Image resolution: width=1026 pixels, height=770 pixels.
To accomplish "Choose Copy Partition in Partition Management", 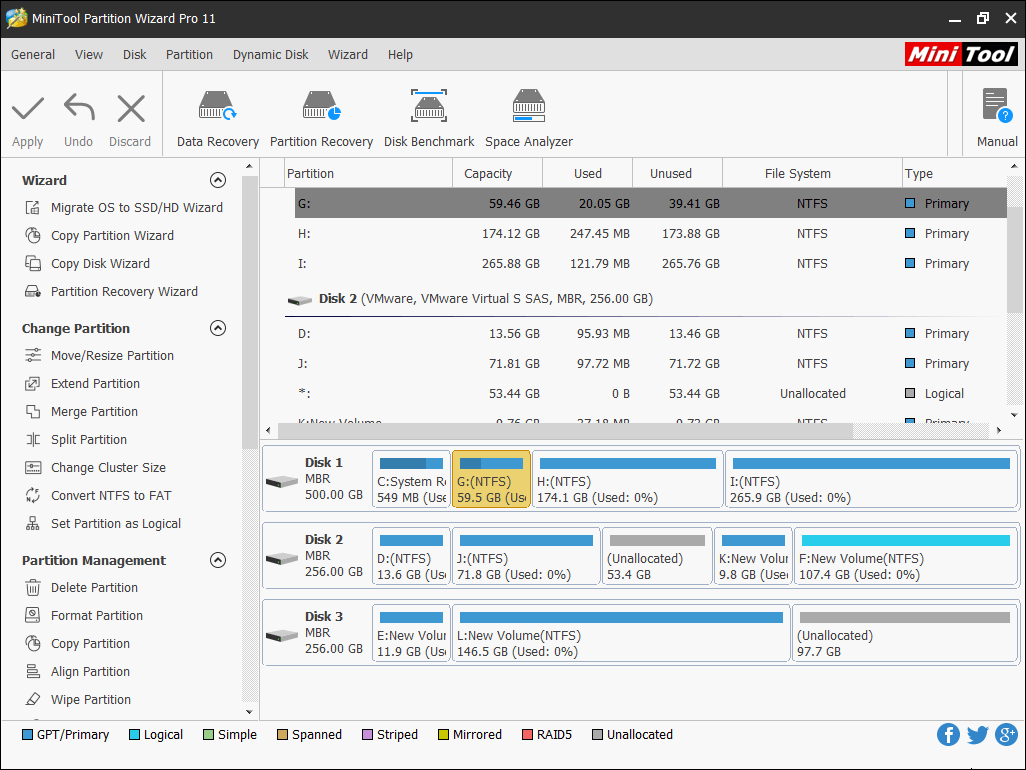I will tap(77, 644).
